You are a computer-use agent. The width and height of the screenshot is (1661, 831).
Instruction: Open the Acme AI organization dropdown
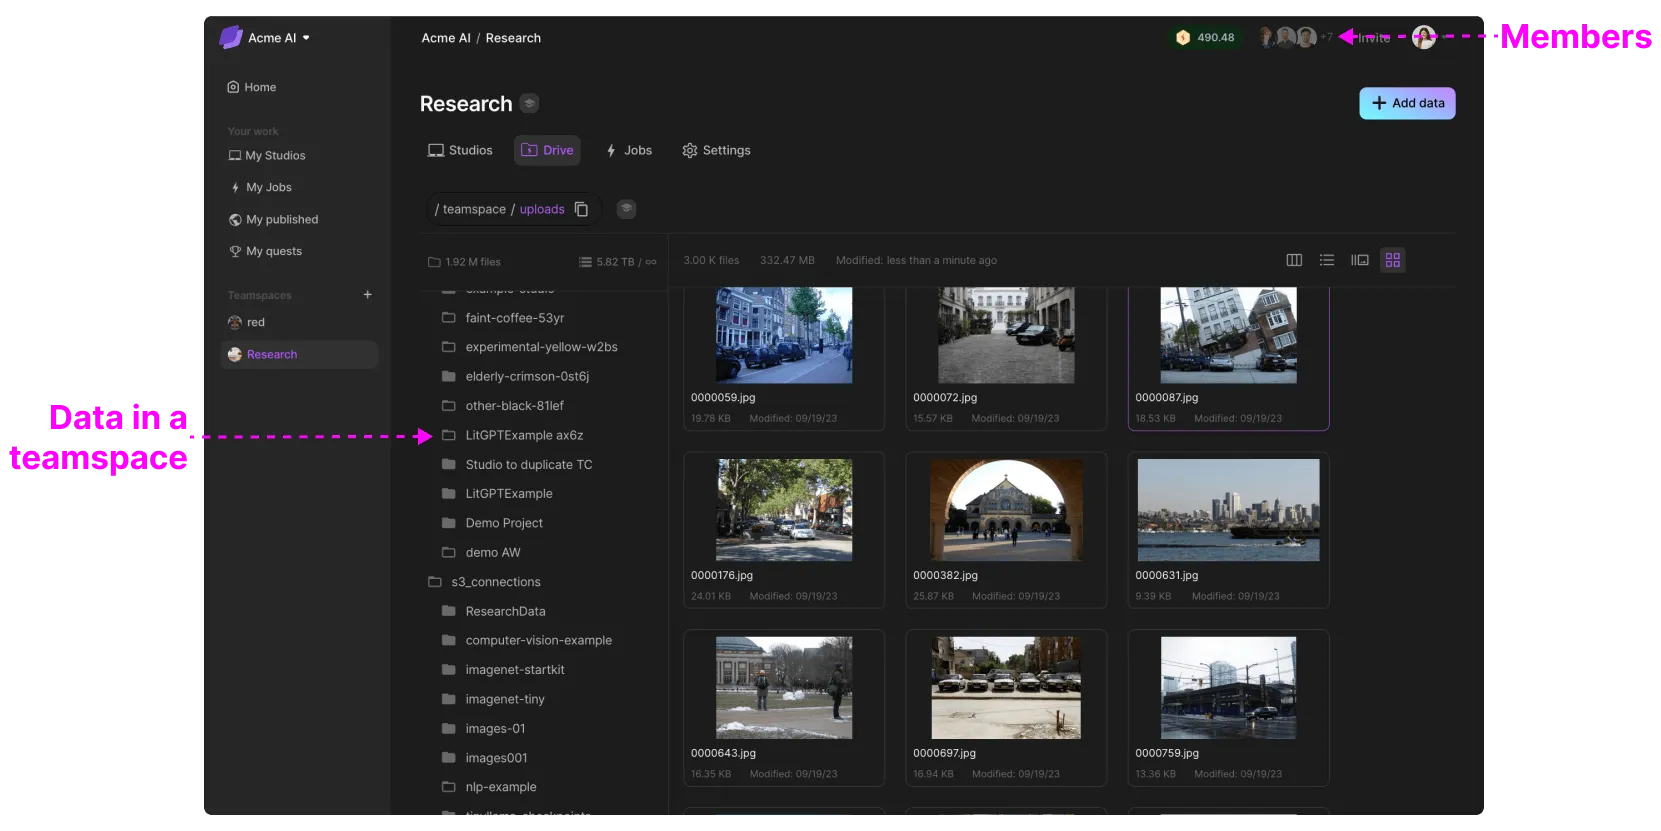279,38
